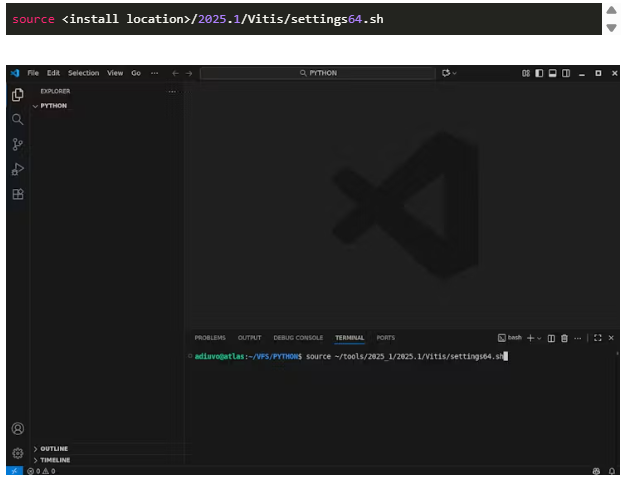The height and width of the screenshot is (480, 630).
Task: Open the Run and Debug view
Action: point(17,169)
